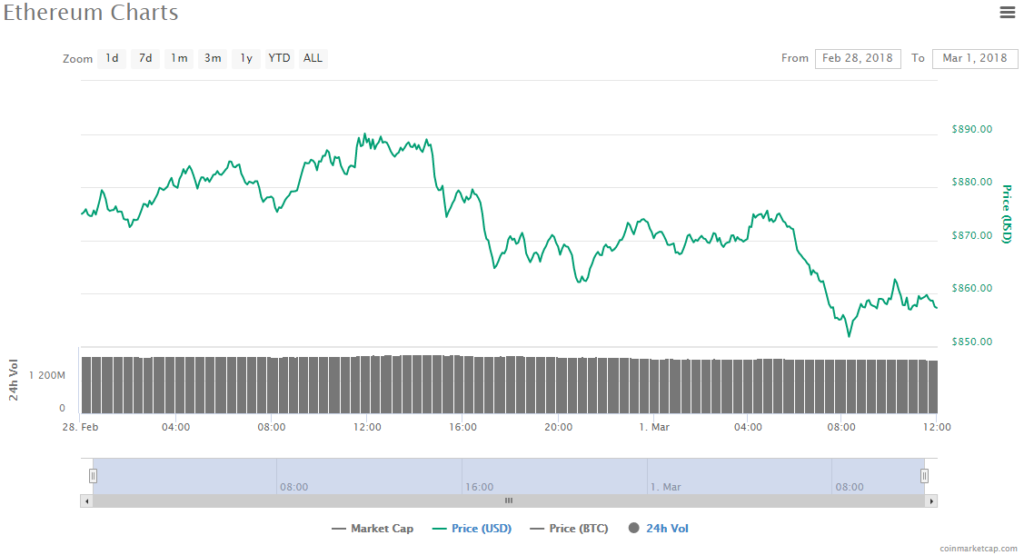Show ALL time zoom range
The height and width of the screenshot is (555, 1024).
313,58
